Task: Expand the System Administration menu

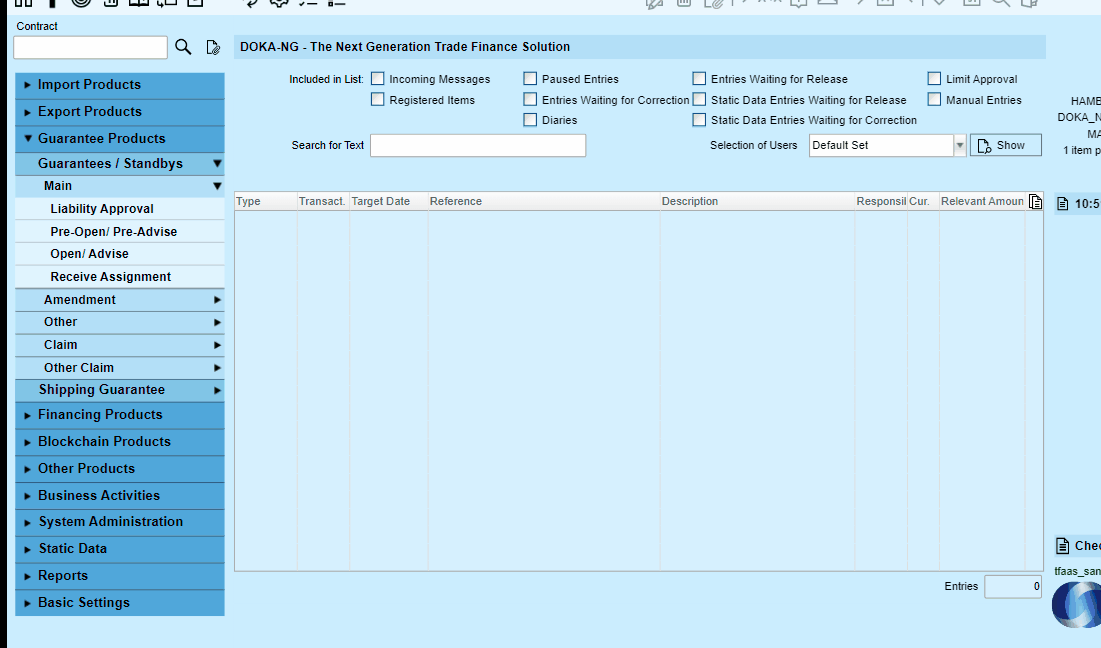Action: point(120,522)
